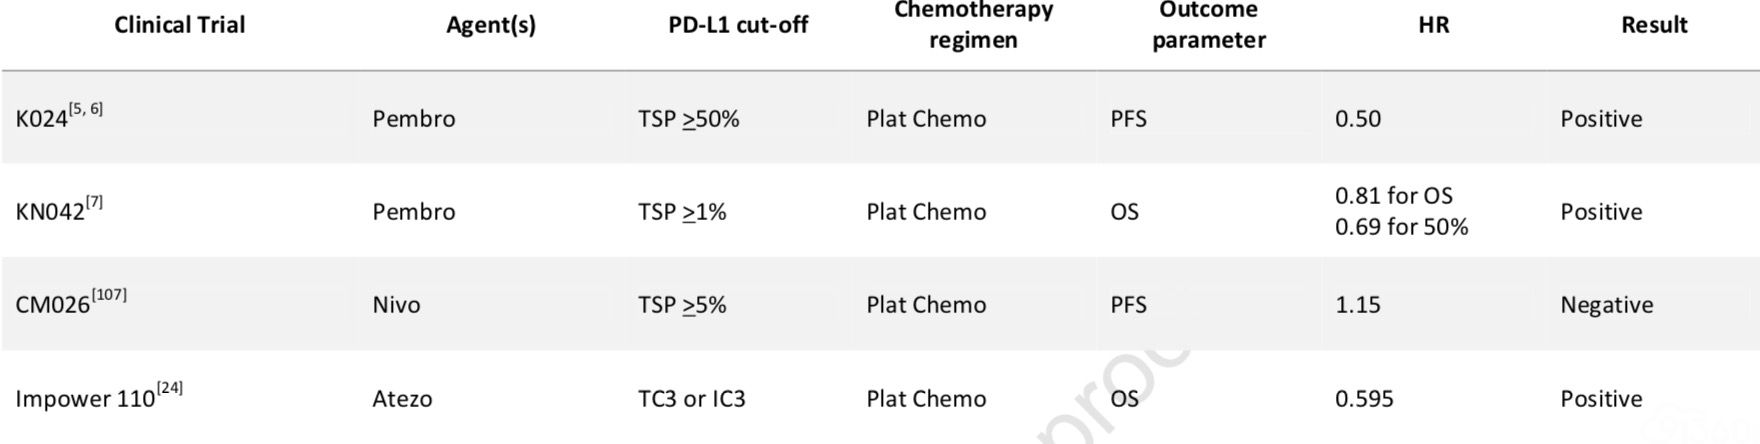The width and height of the screenshot is (1760, 444).
Task: Click the TC3 or IC3 cell
Action: click(x=692, y=398)
